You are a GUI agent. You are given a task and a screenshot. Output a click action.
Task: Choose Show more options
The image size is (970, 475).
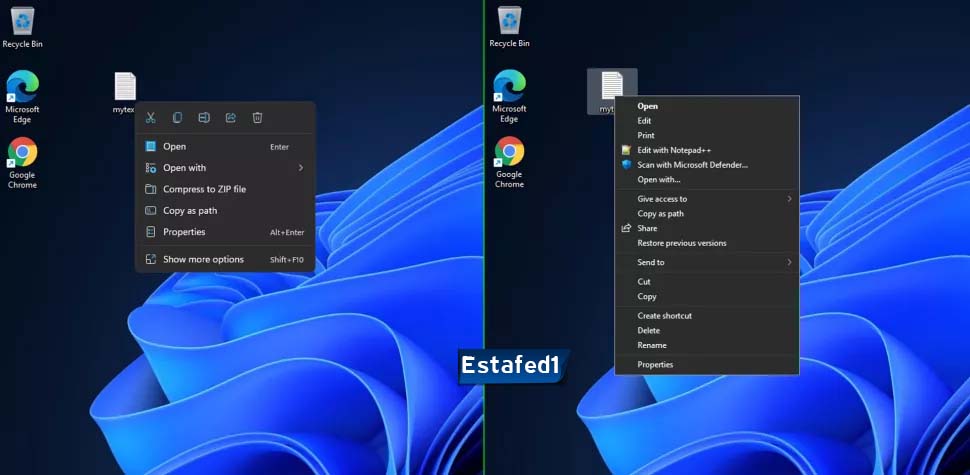point(225,259)
